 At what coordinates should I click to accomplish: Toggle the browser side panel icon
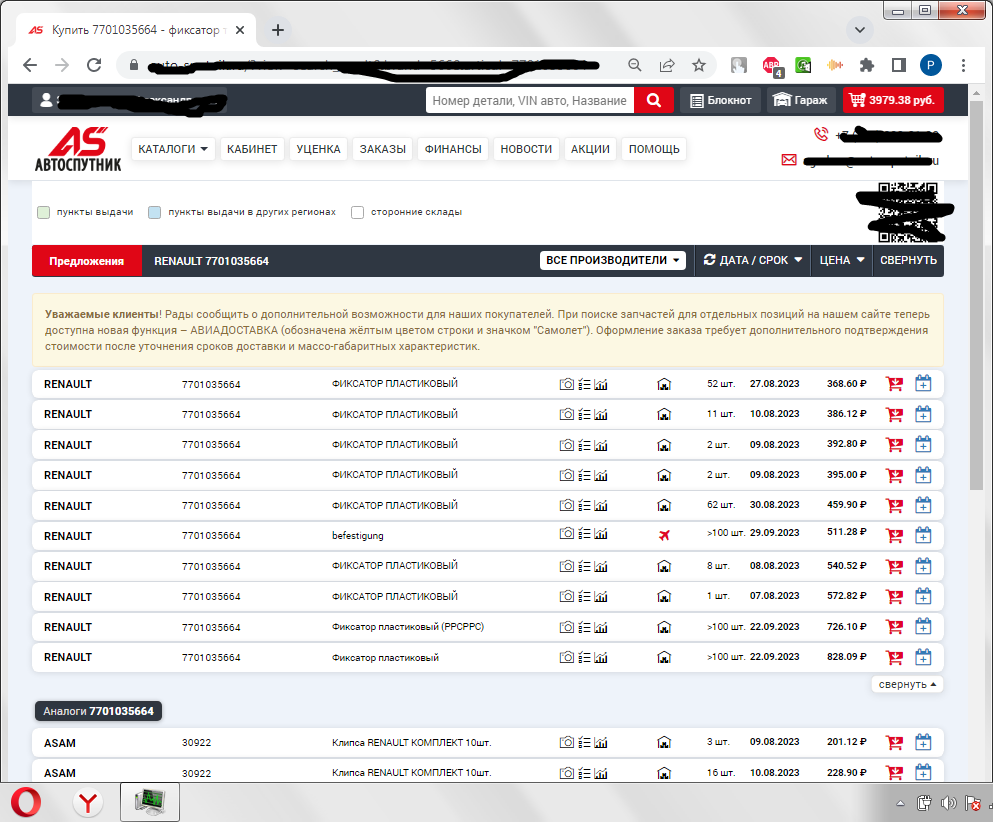pyautogui.click(x=899, y=65)
